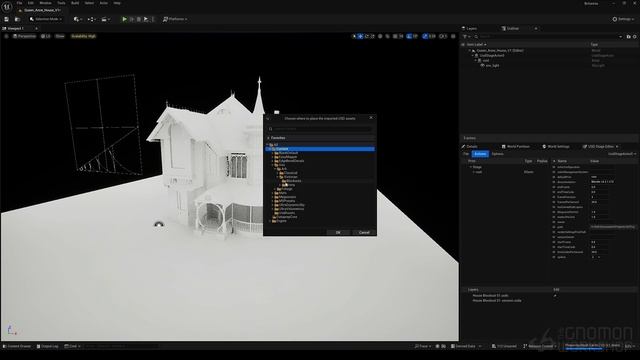Open the Add content dropdown icon
Screen dimensions: 640x360
[78, 19]
